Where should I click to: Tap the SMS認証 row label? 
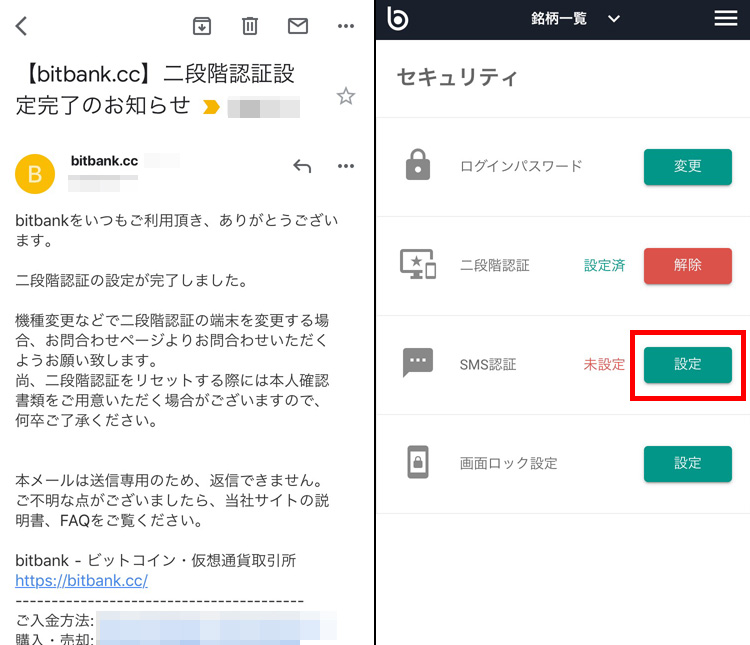(x=488, y=365)
